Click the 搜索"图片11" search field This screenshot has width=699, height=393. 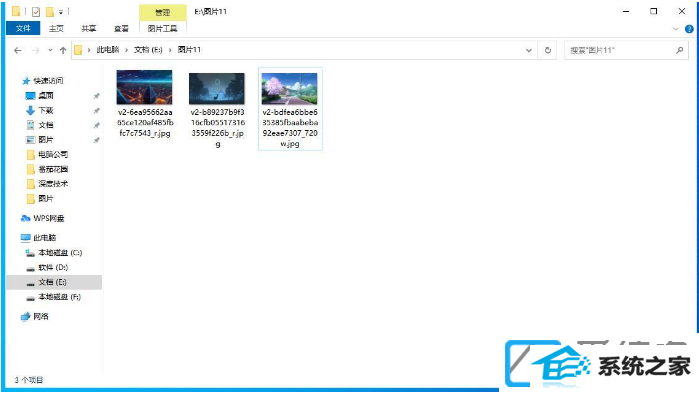(x=621, y=50)
